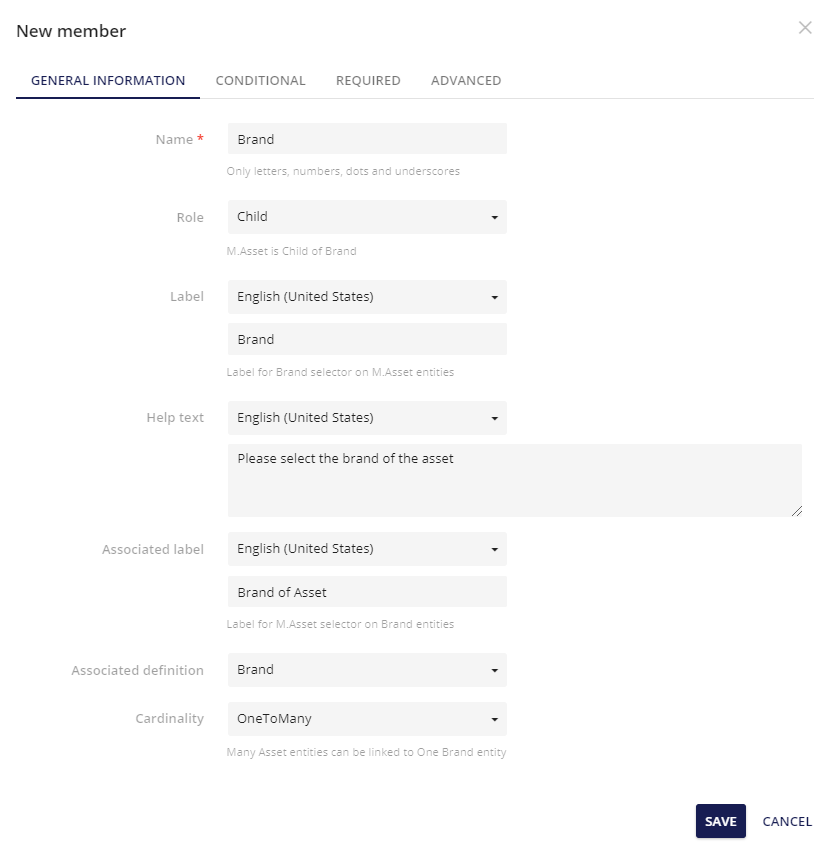Cancel creating the new member
Viewport: 829px width, 847px height.
tap(787, 821)
